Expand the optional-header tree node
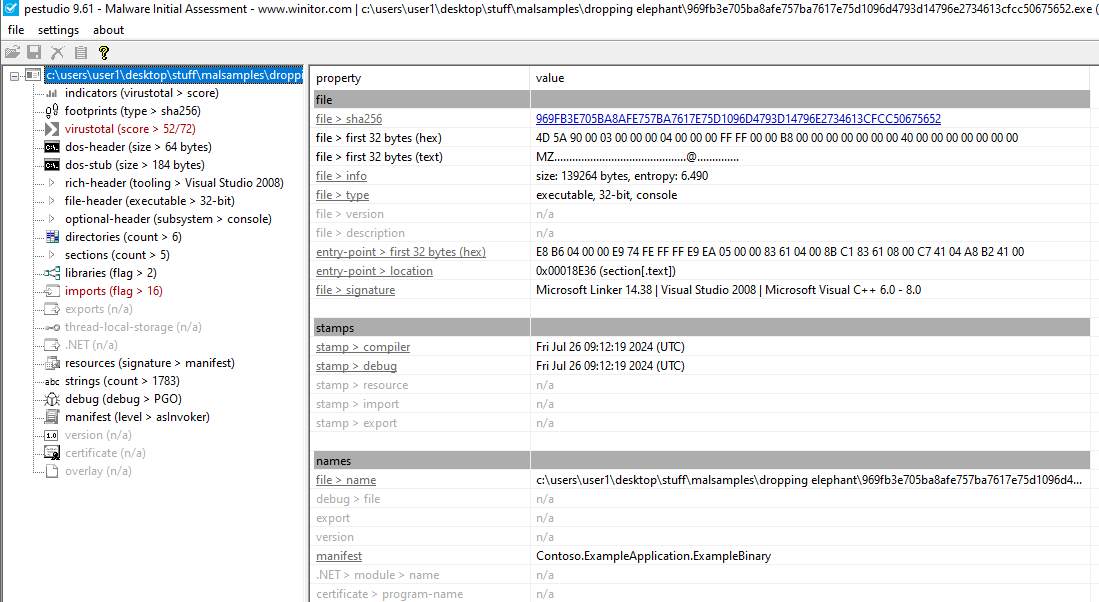Screen dimensions: 1099x602 [x=51, y=219]
